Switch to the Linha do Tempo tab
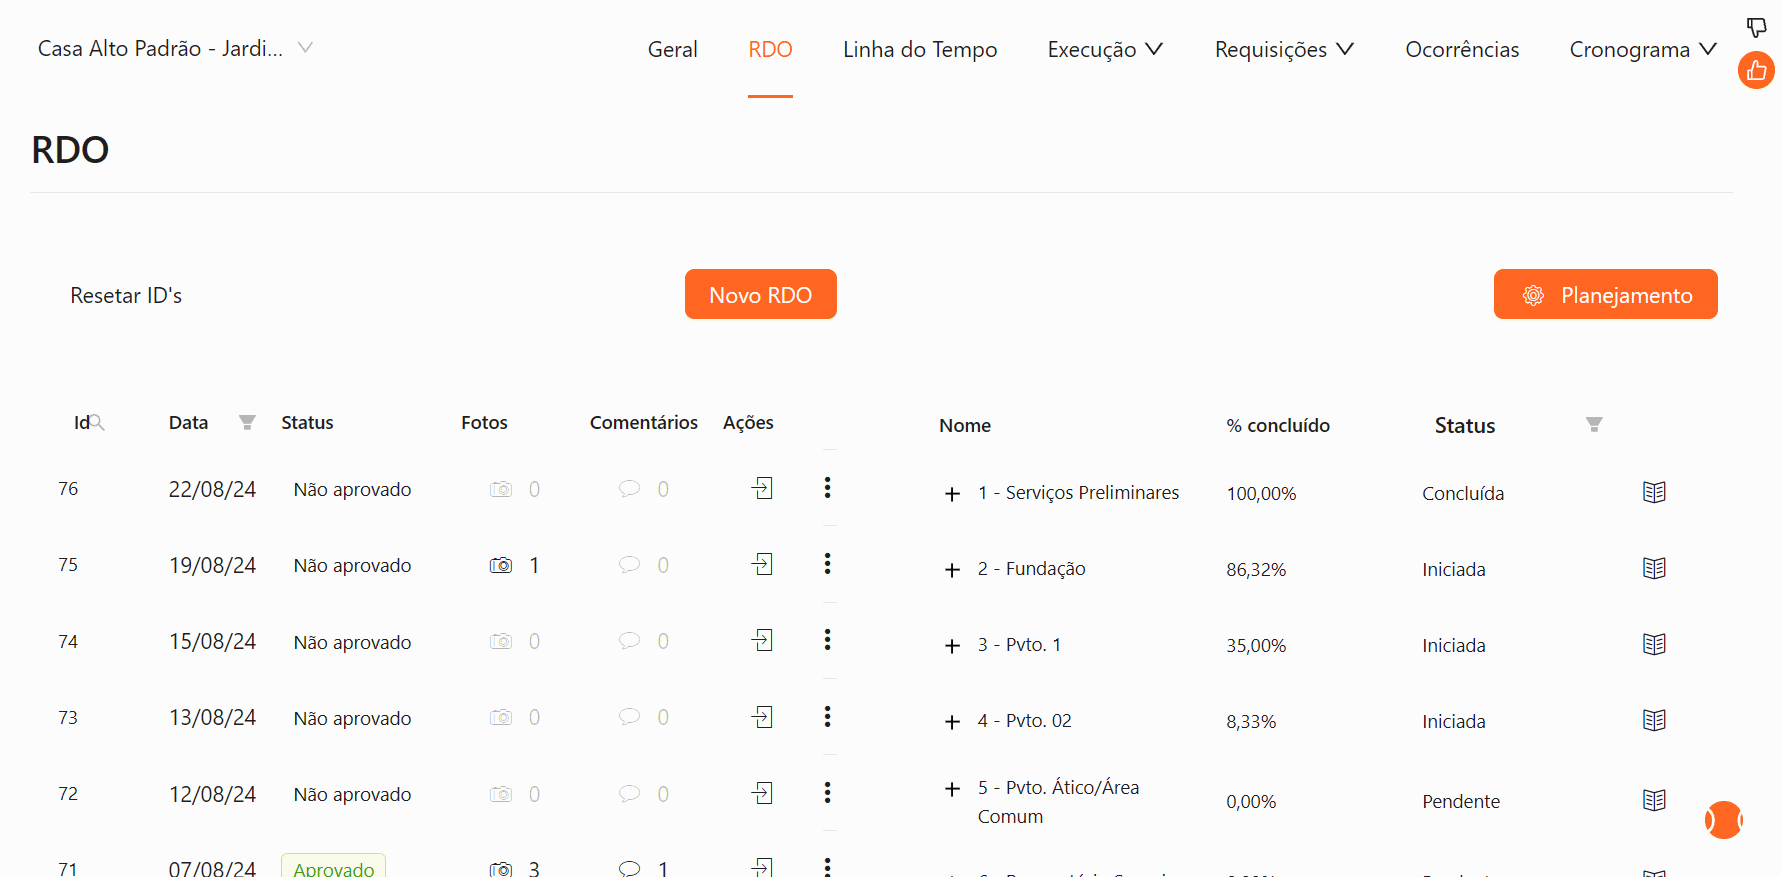1781x877 pixels. click(919, 49)
